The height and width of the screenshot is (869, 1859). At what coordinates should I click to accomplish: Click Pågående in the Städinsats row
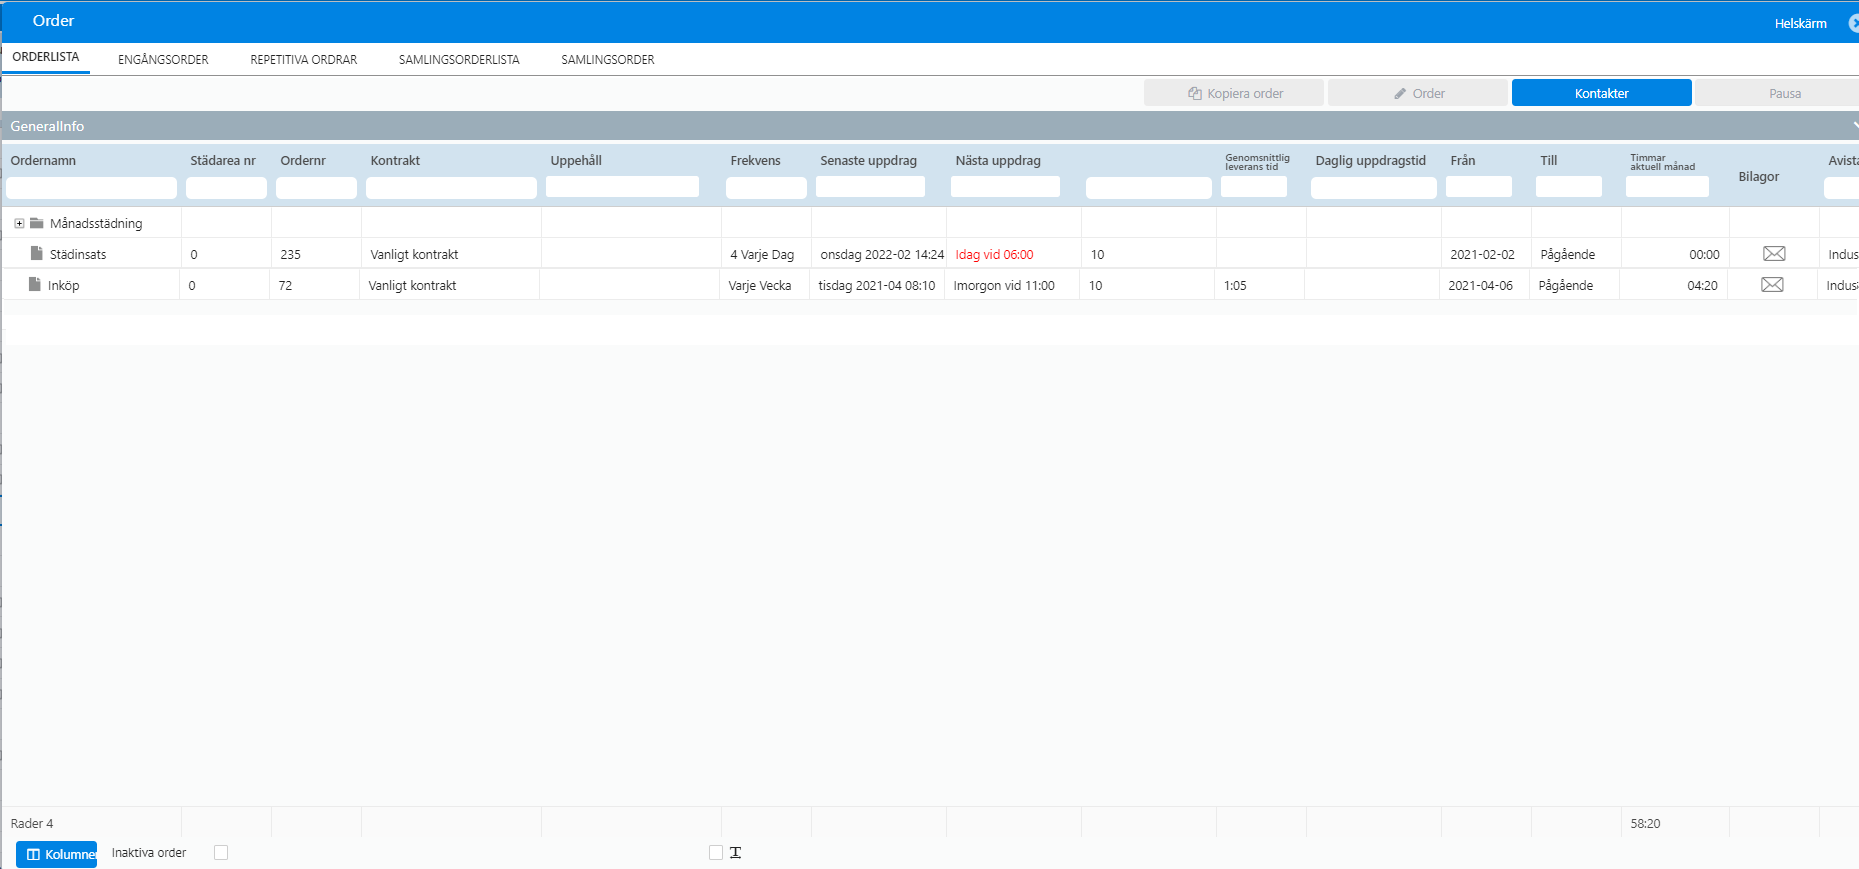pyautogui.click(x=1567, y=254)
